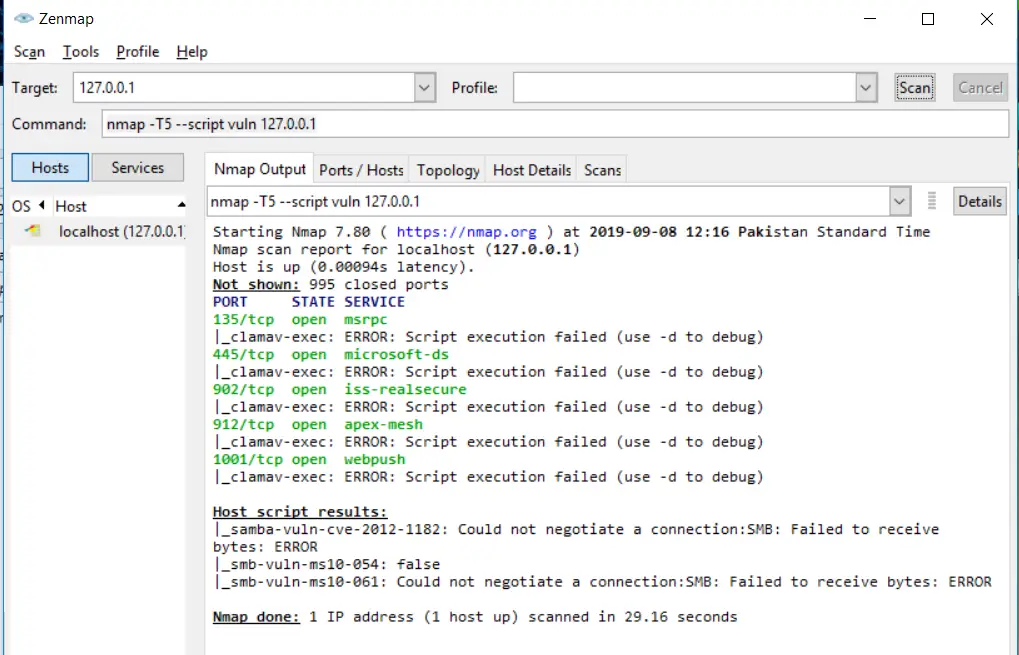Viewport: 1019px width, 655px height.
Task: Click the smb-vuln-ms10-061 result line
Action: click(x=602, y=582)
